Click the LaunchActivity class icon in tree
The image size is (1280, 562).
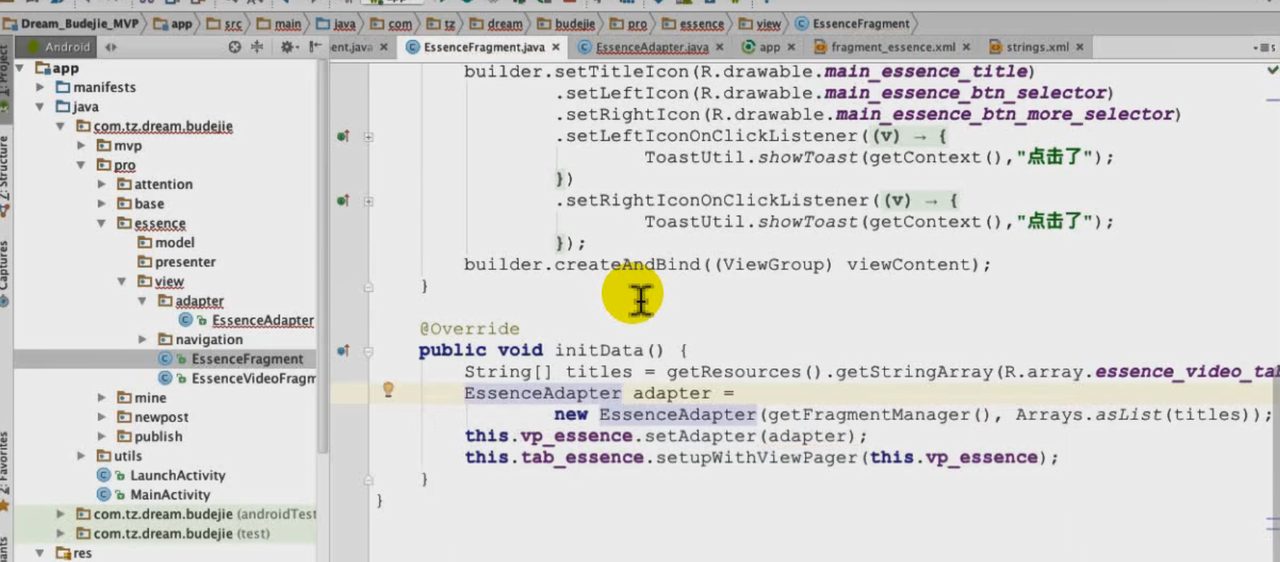click(x=104, y=475)
